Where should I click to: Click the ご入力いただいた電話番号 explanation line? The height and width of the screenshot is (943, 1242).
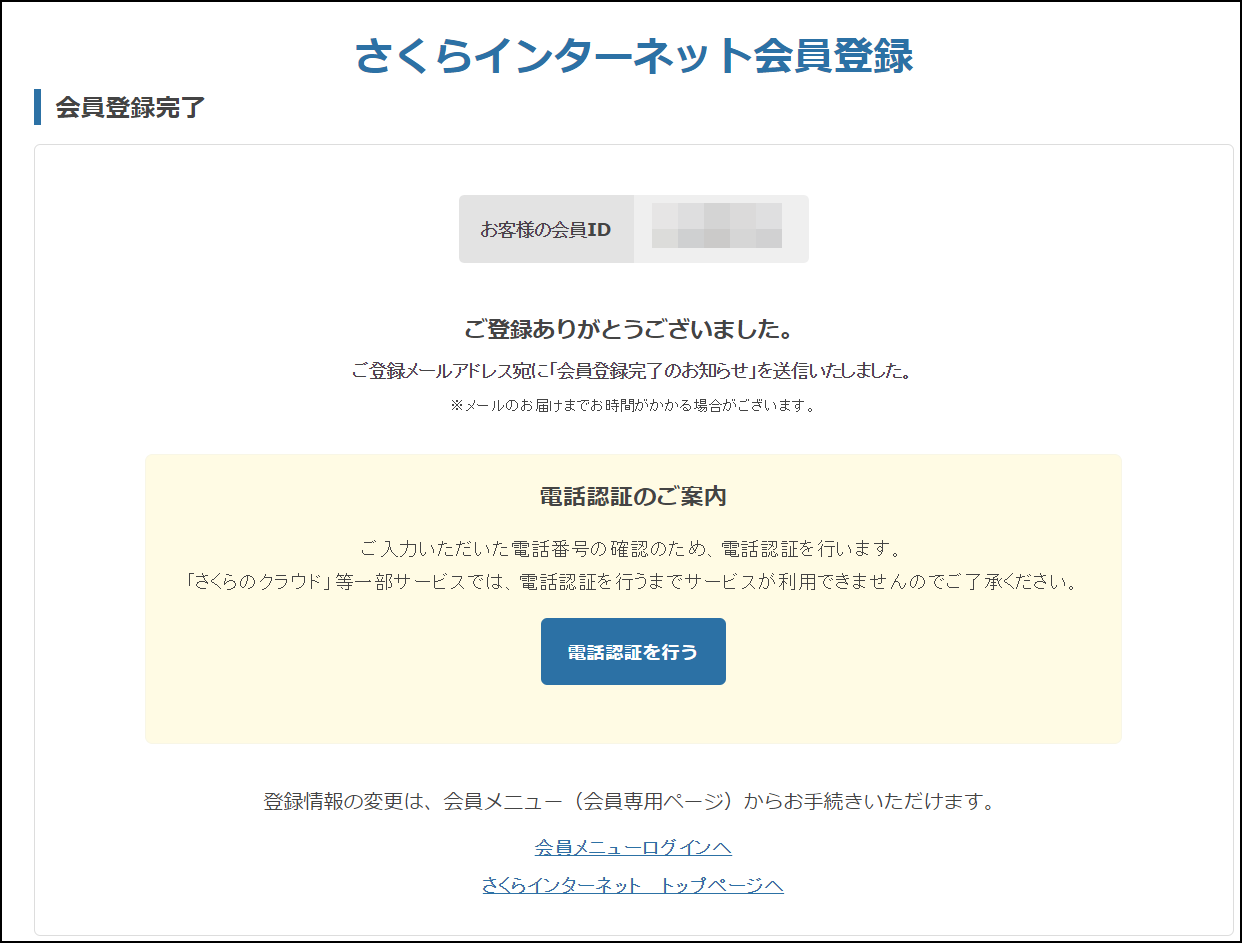tap(633, 549)
